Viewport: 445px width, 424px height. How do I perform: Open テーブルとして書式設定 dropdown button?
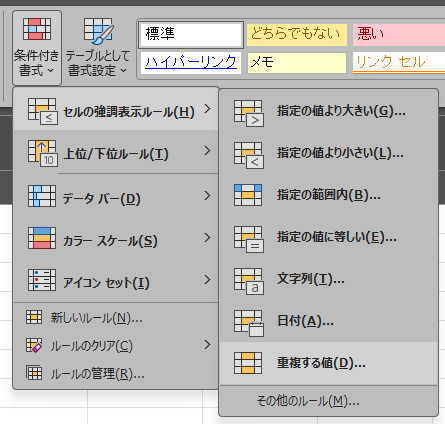(x=98, y=48)
